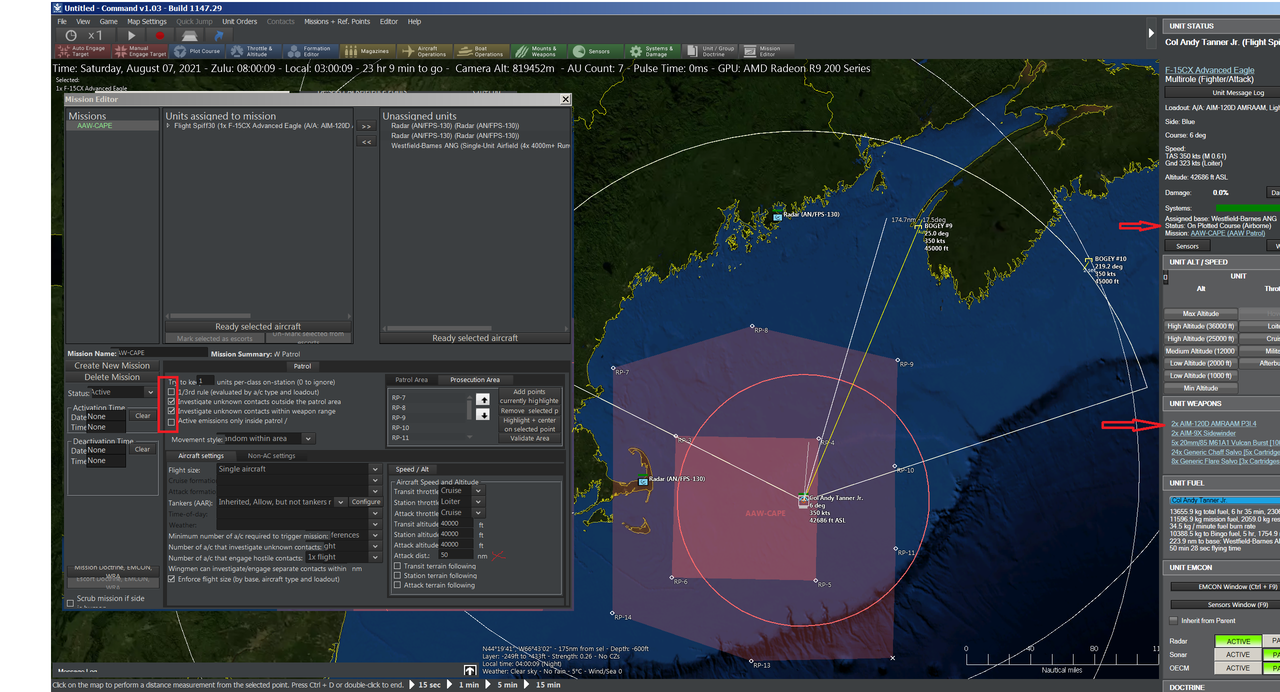Move the selected reference point down
Screen dimensions: 1280x692
pos(483,414)
